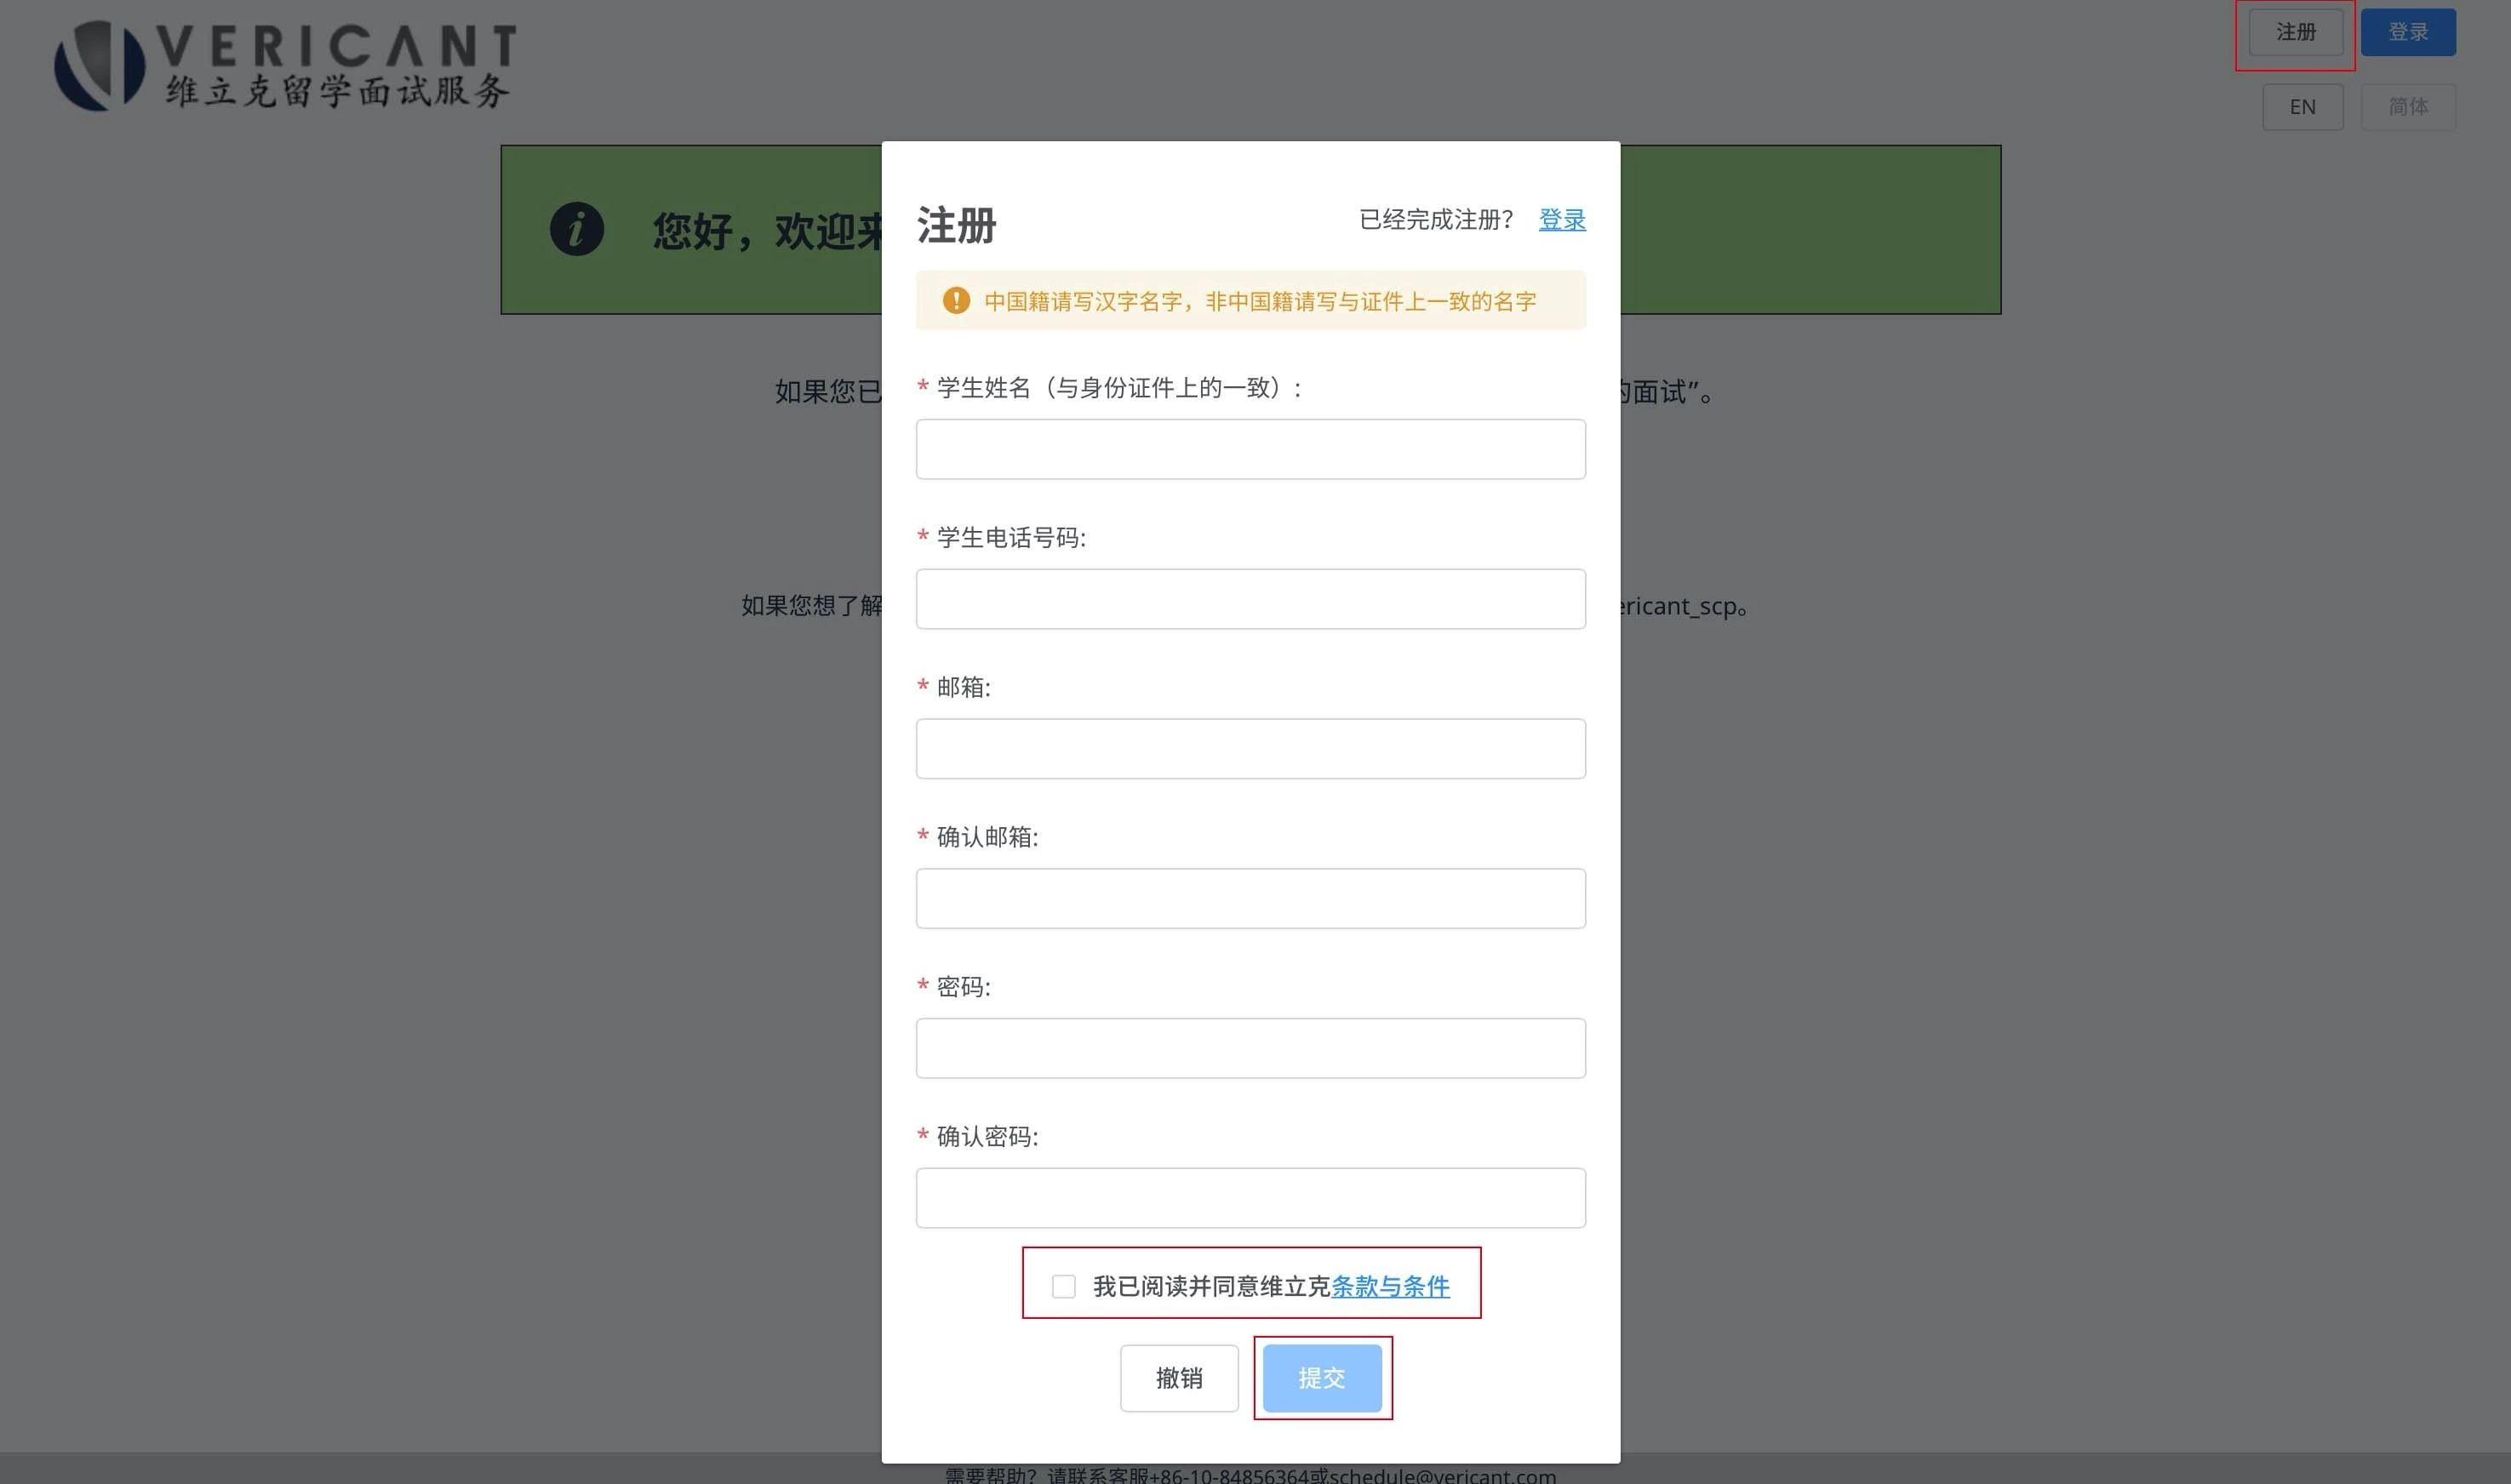
Task: Click the 邮箱 email input field
Action: pos(1250,748)
